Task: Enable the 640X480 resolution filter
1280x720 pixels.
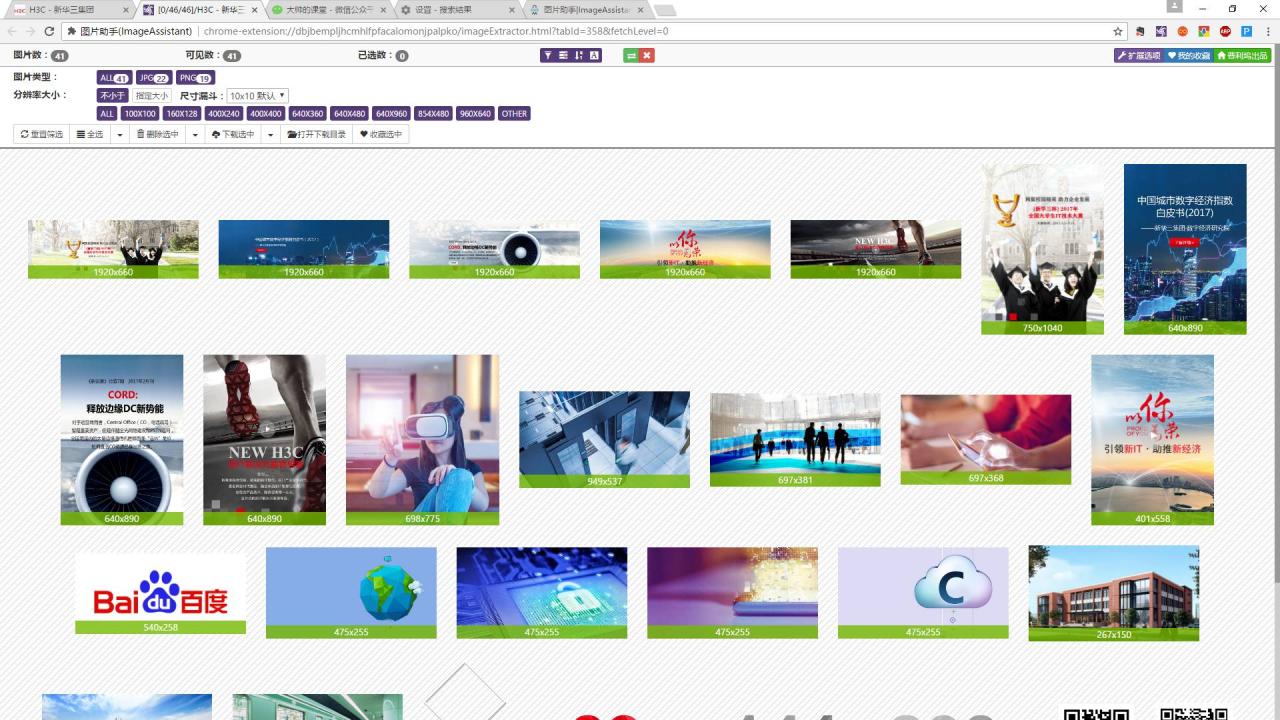Action: coord(349,114)
